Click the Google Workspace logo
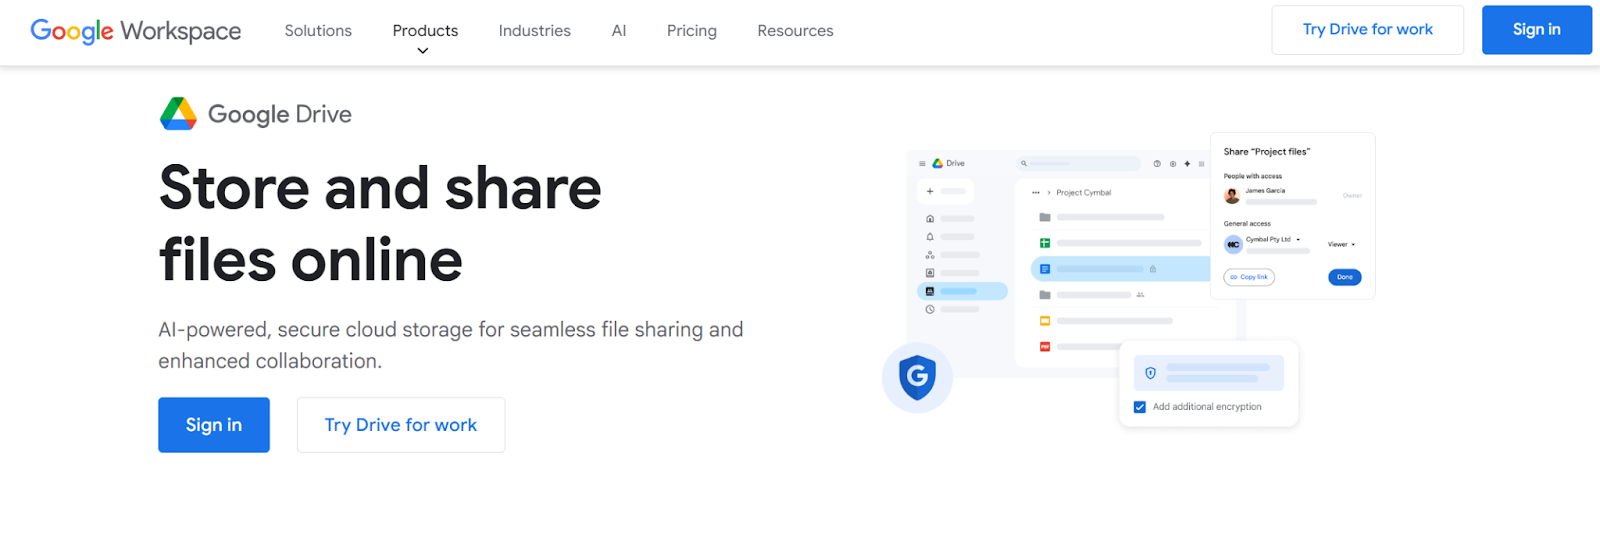 click(136, 31)
